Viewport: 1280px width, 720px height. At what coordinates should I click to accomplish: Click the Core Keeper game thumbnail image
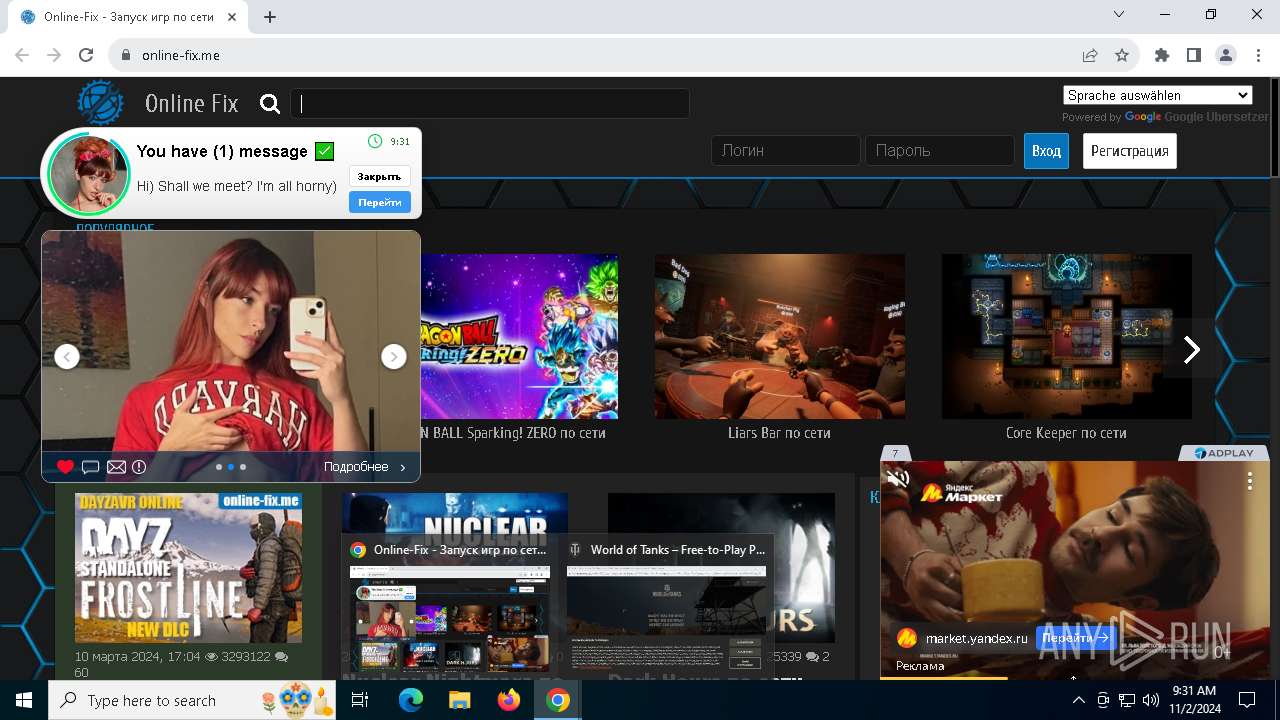click(x=1067, y=336)
